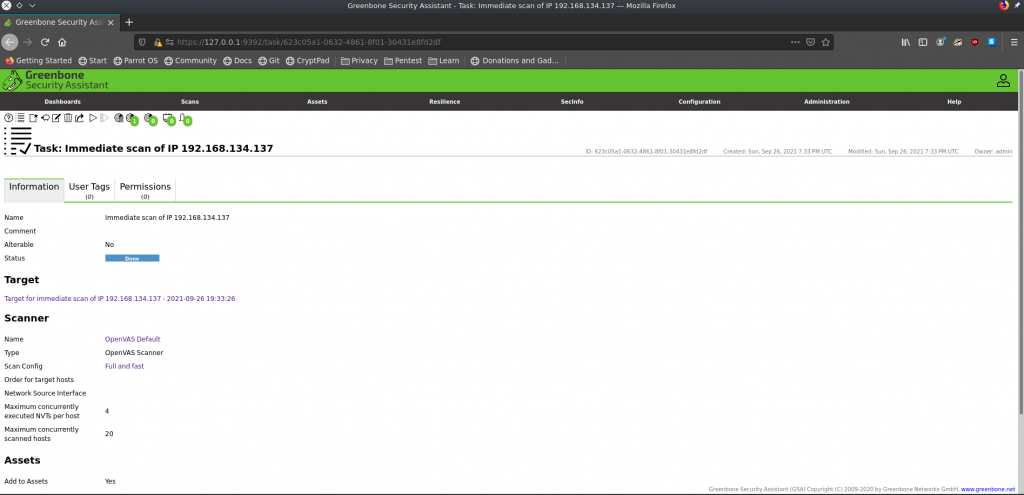Go to the Task List icon
Screen dimensions: 1024x495
click(20, 118)
